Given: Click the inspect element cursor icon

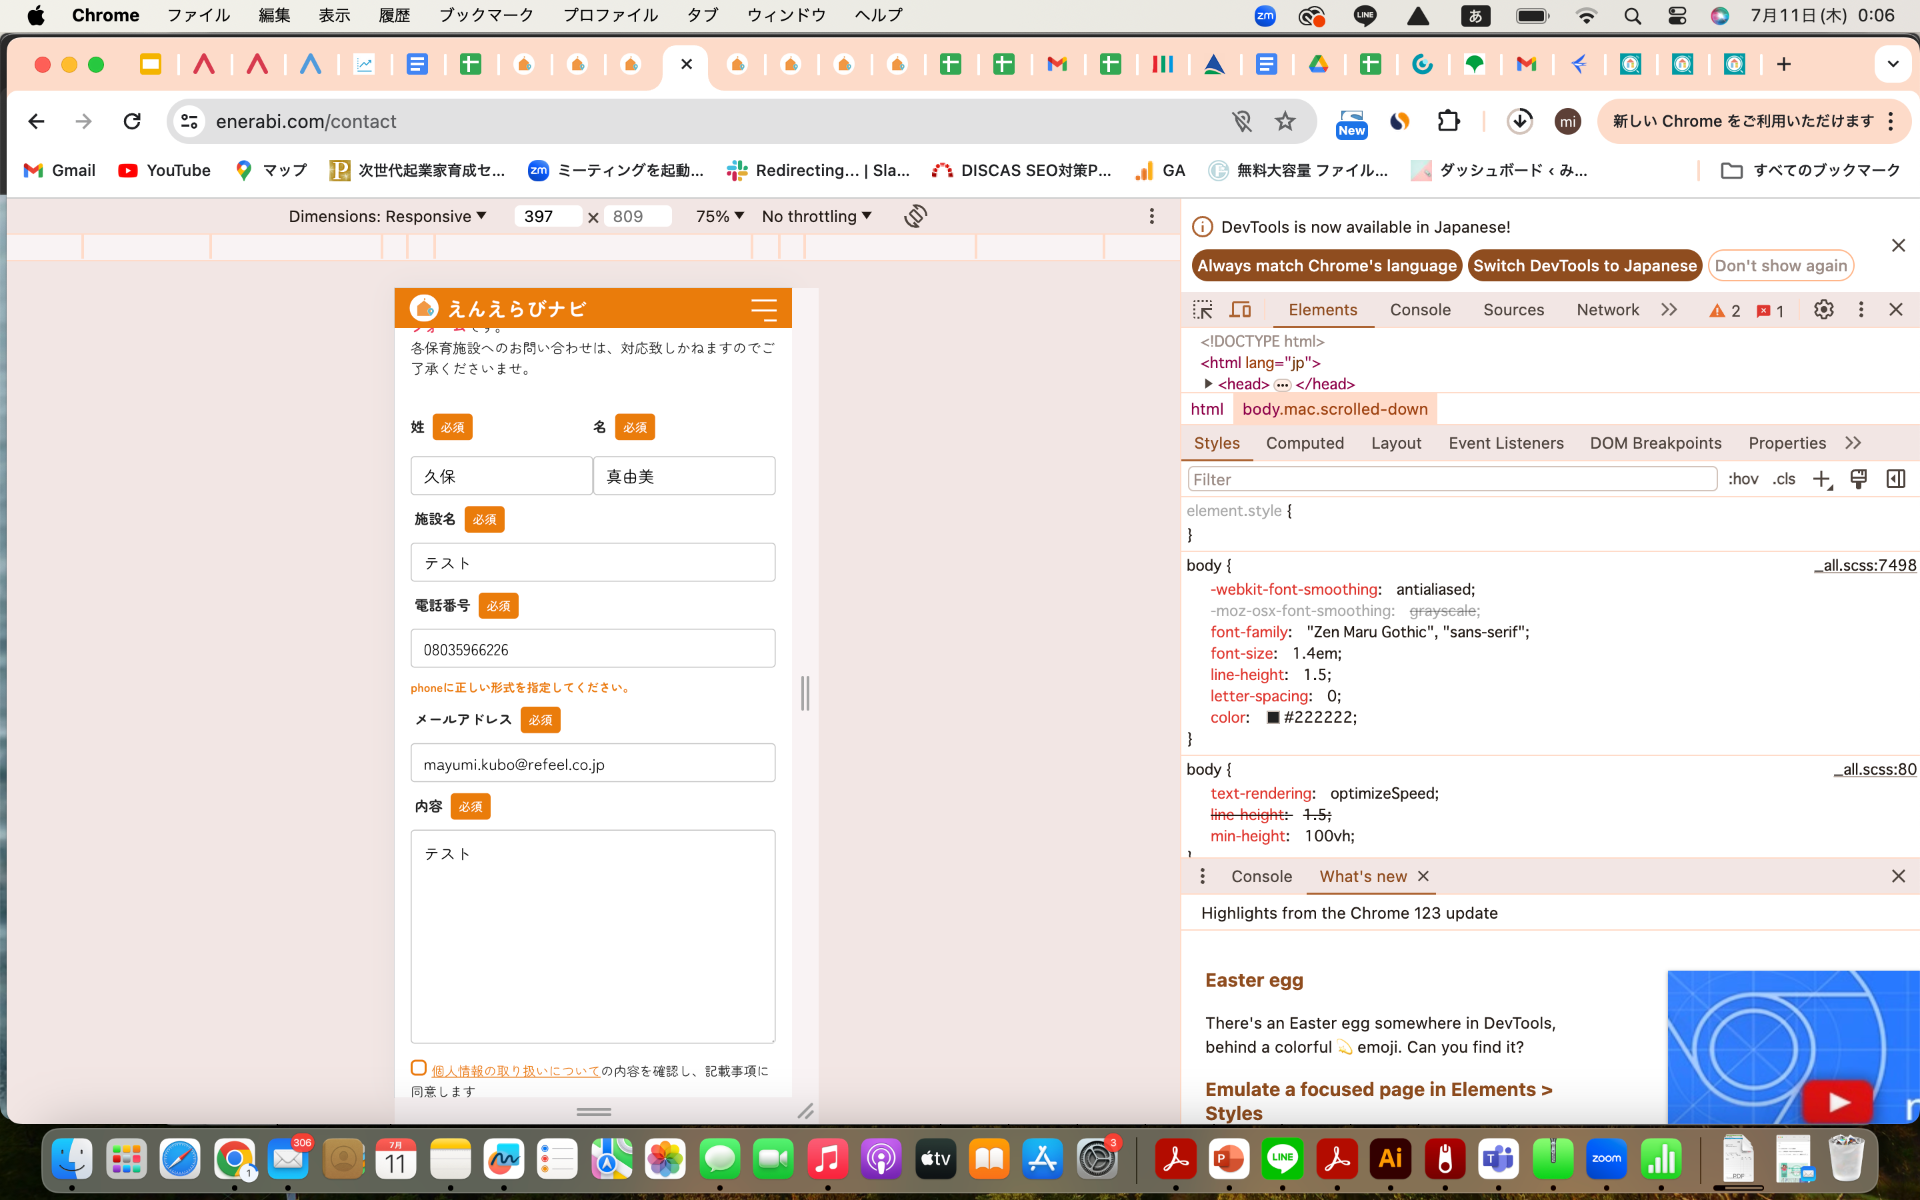Looking at the screenshot, I should pos(1203,310).
